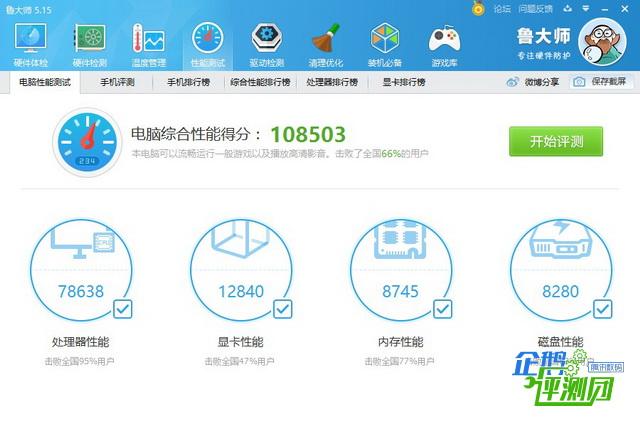This screenshot has height=427, width=640.
Task: Click the processor score 78638
Action: (x=81, y=291)
